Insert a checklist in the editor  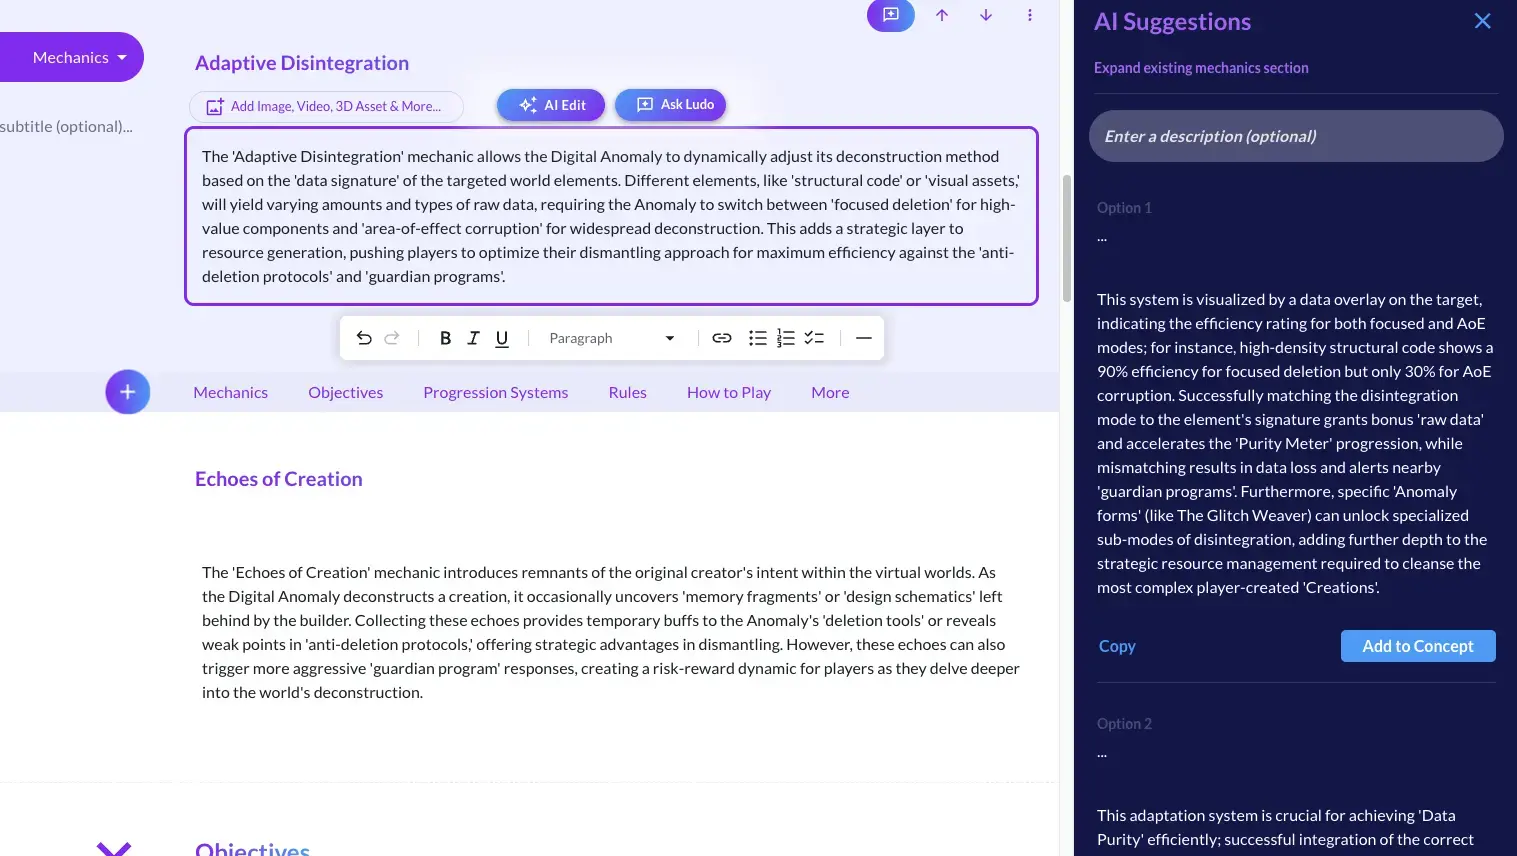coord(814,338)
